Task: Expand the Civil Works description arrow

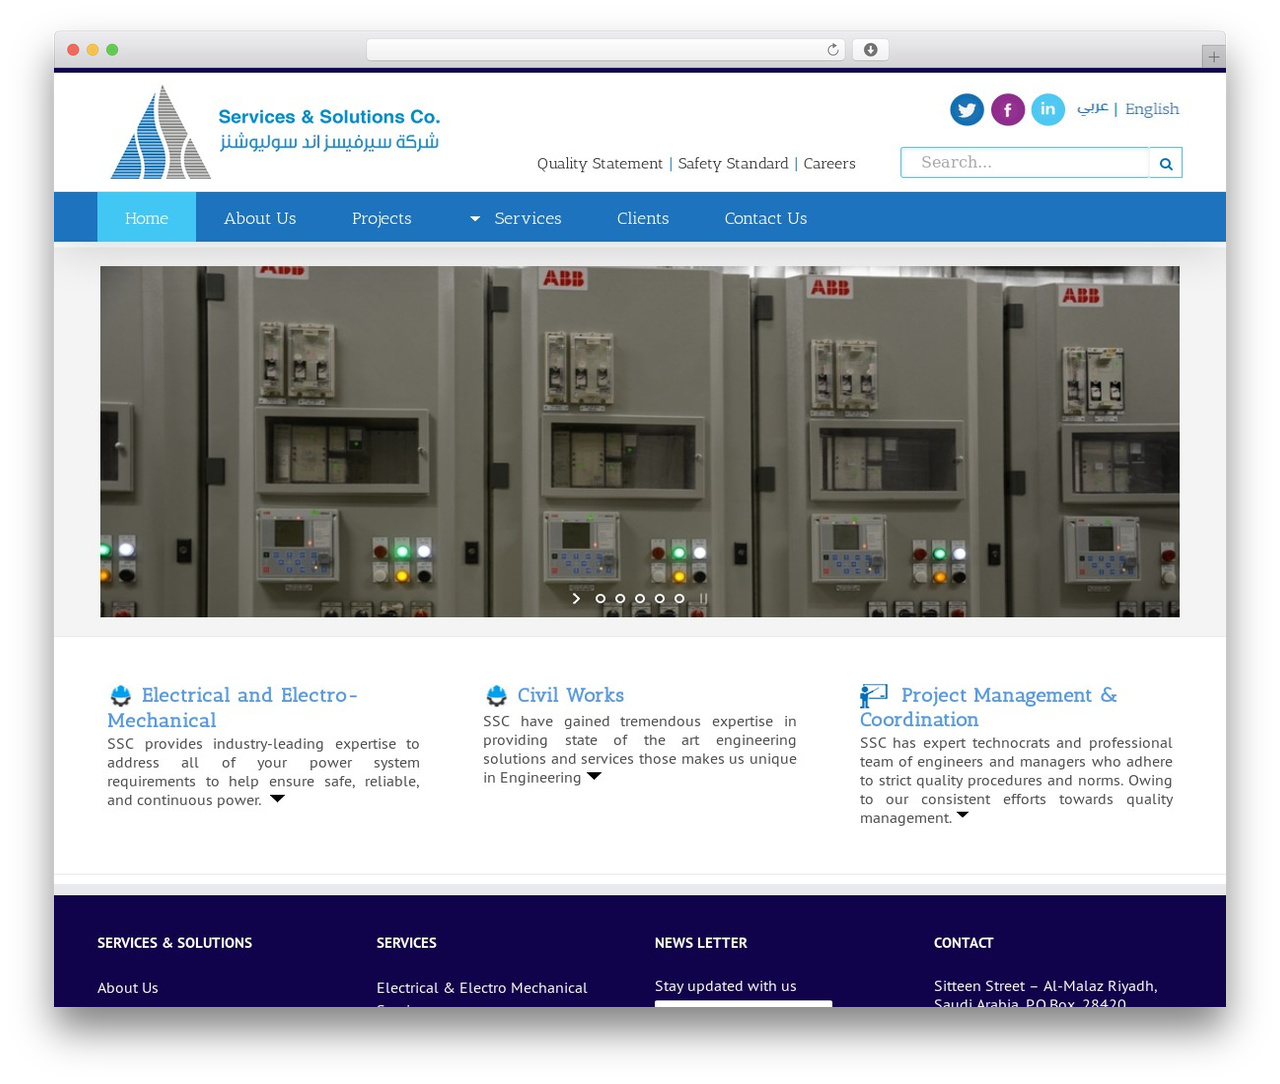Action: (x=594, y=776)
